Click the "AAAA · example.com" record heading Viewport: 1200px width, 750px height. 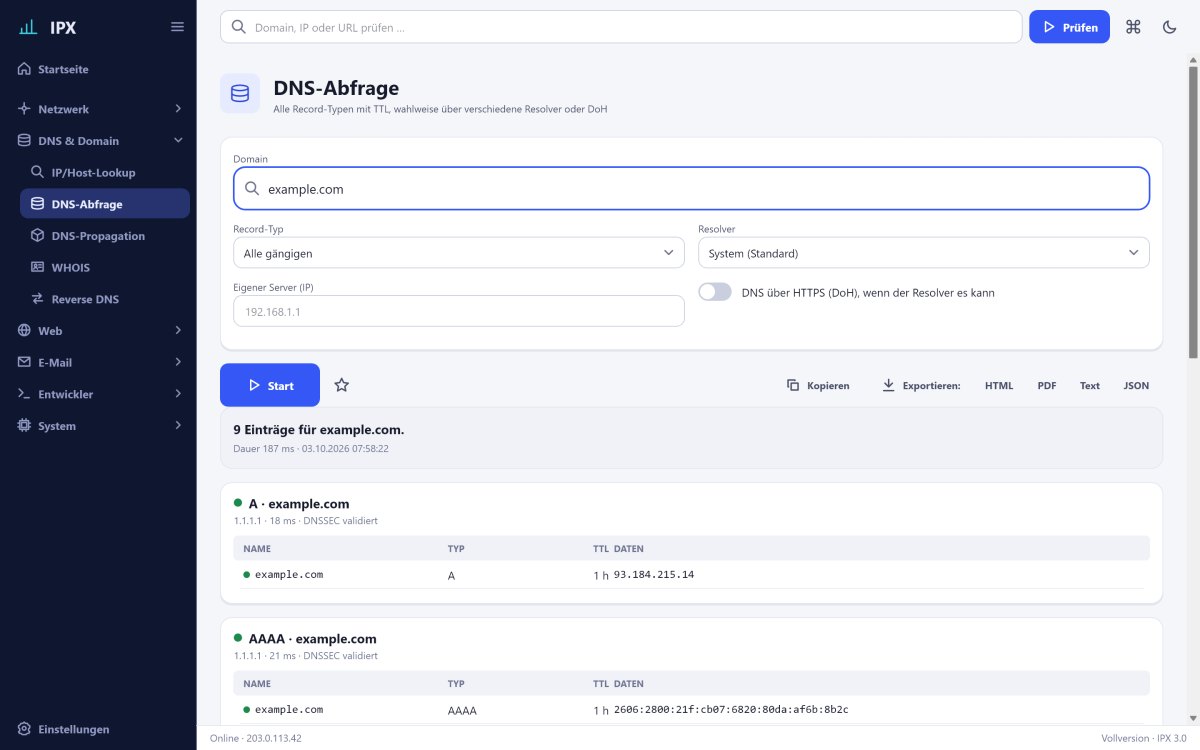coord(312,639)
